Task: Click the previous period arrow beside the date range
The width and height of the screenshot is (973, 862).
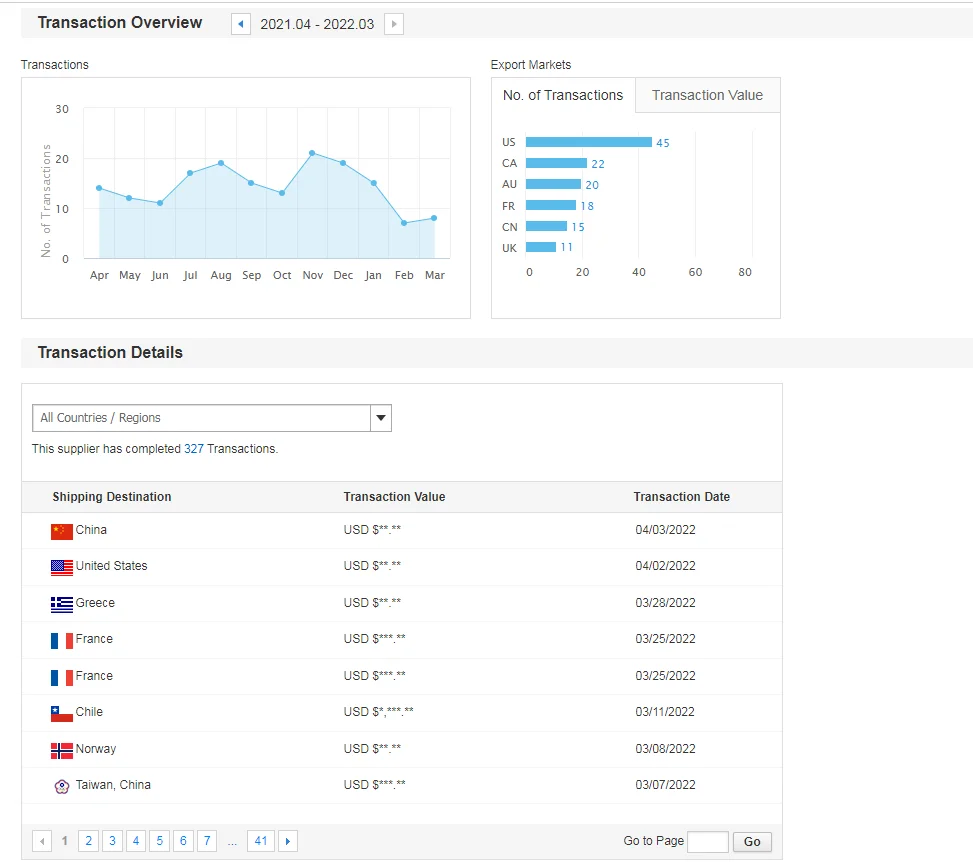Action: click(x=241, y=24)
